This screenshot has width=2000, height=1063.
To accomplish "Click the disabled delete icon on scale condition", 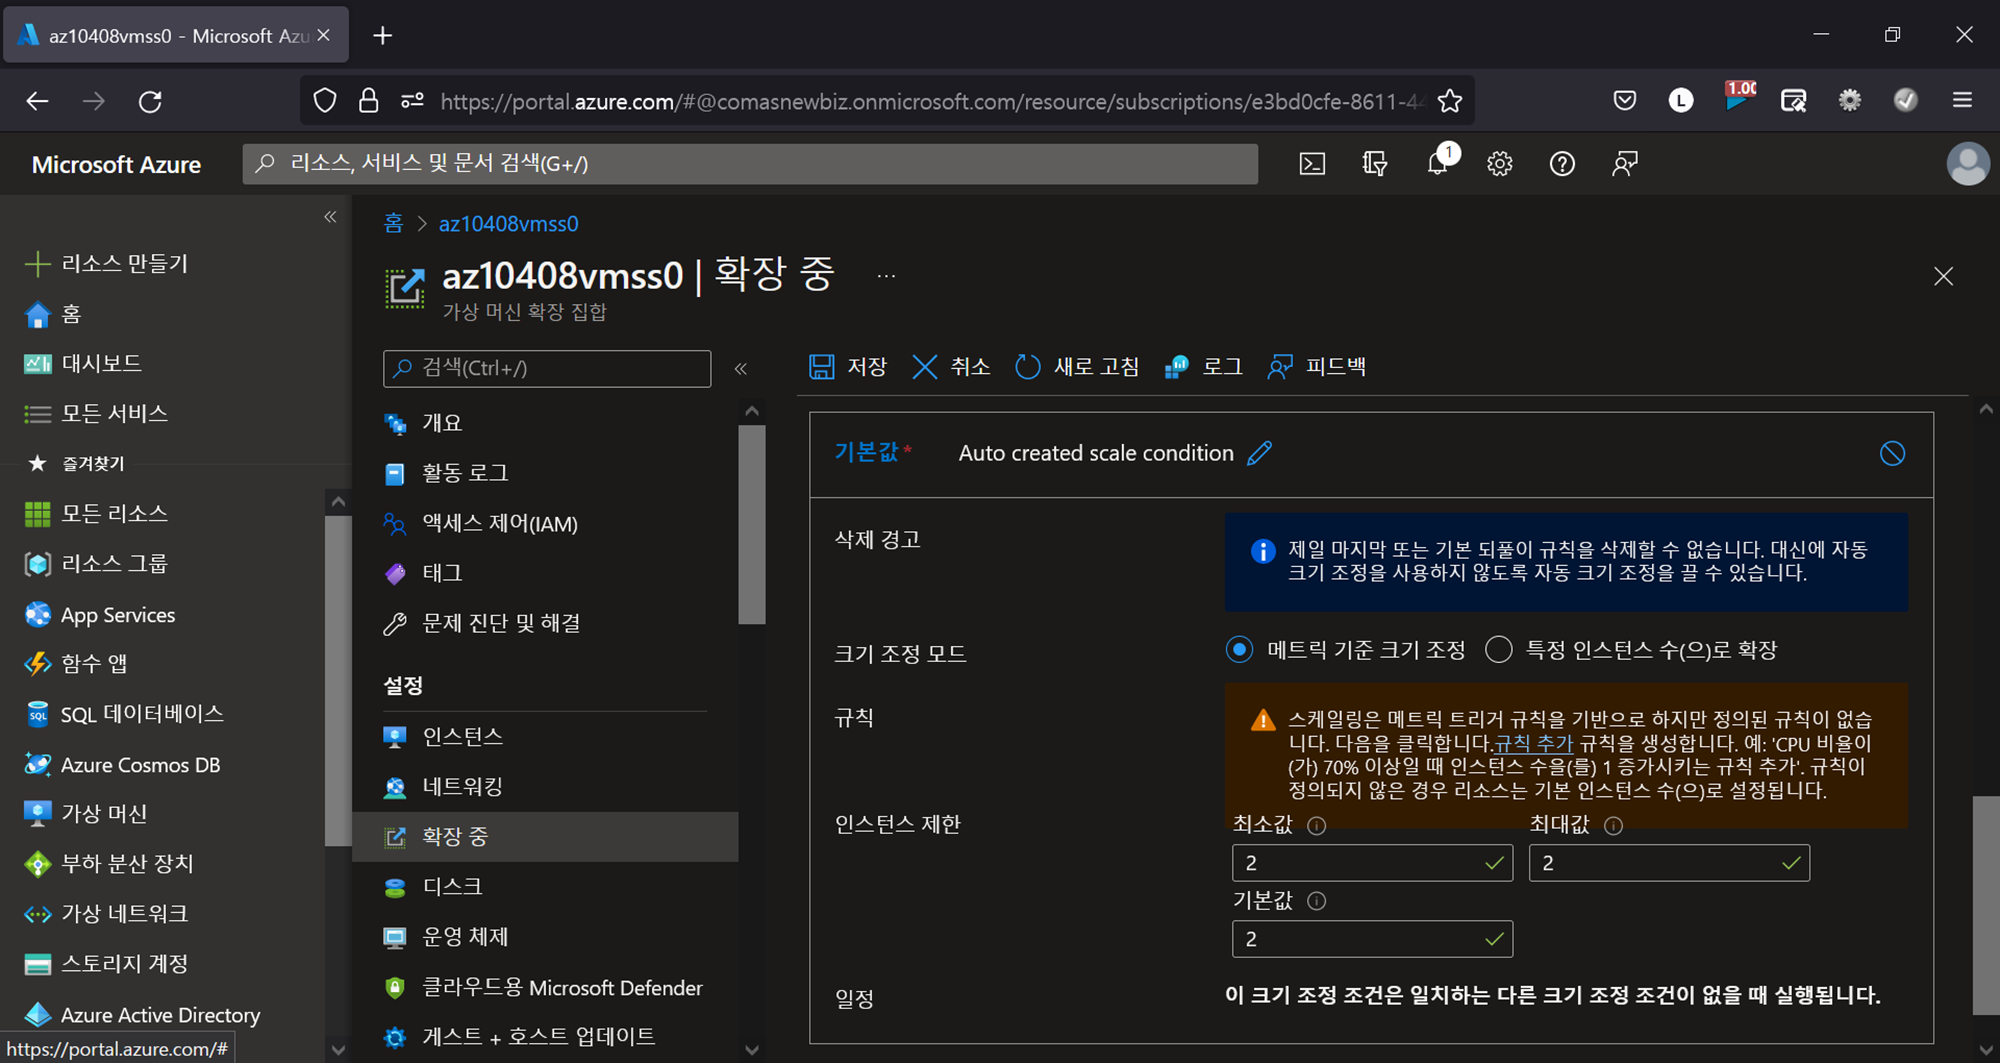I will (x=1892, y=453).
